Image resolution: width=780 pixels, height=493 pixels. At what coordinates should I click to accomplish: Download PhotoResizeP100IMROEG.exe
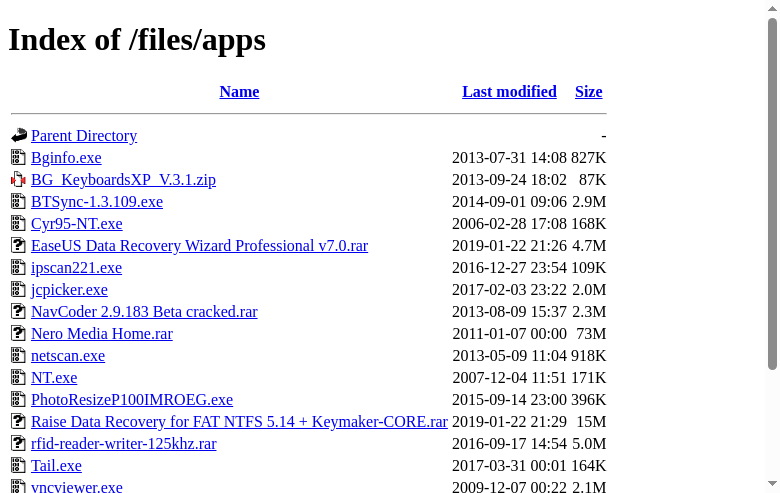pos(132,399)
